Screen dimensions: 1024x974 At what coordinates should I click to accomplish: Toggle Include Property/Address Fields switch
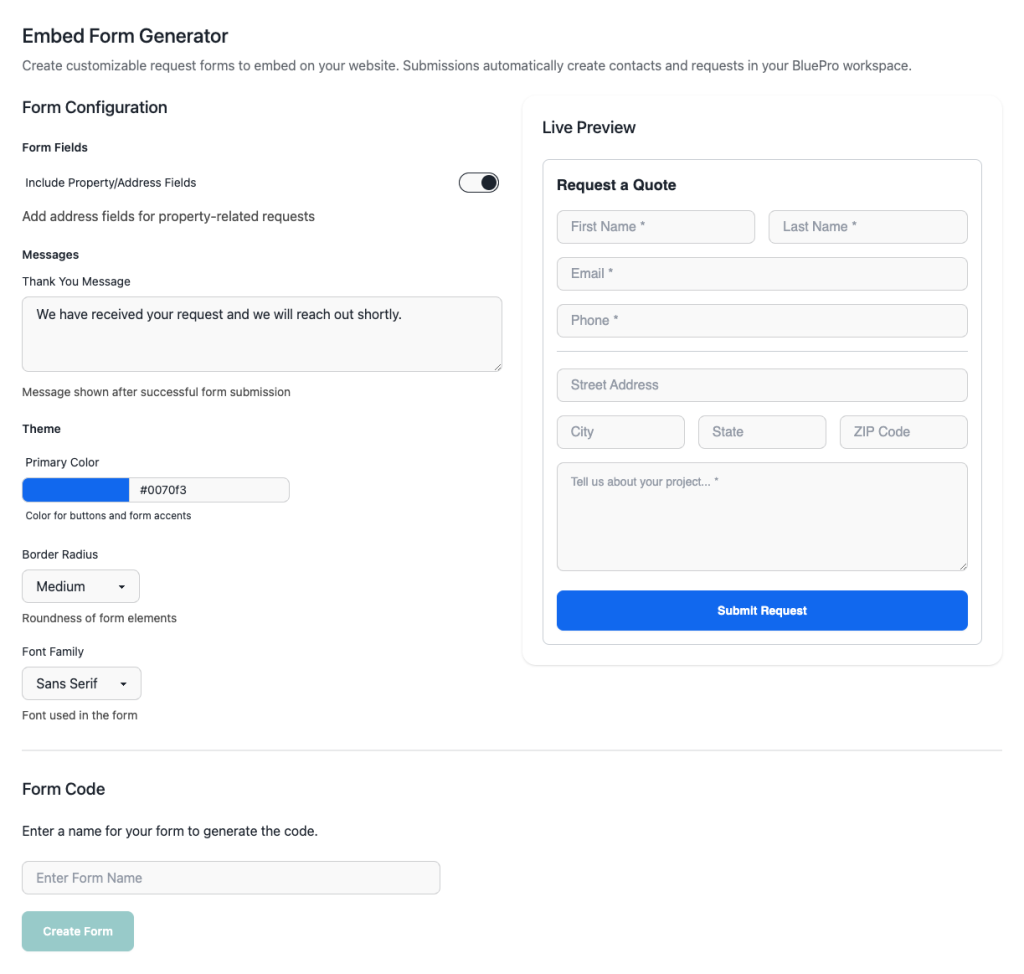point(478,183)
